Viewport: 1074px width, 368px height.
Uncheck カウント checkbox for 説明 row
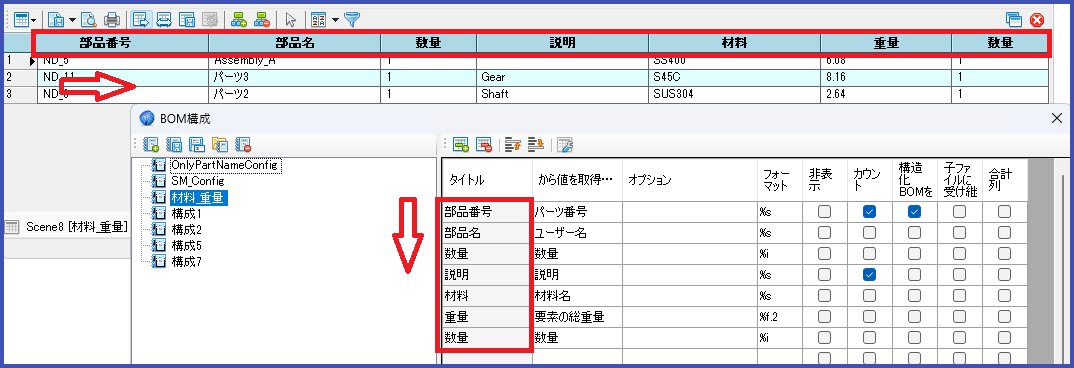[869, 275]
